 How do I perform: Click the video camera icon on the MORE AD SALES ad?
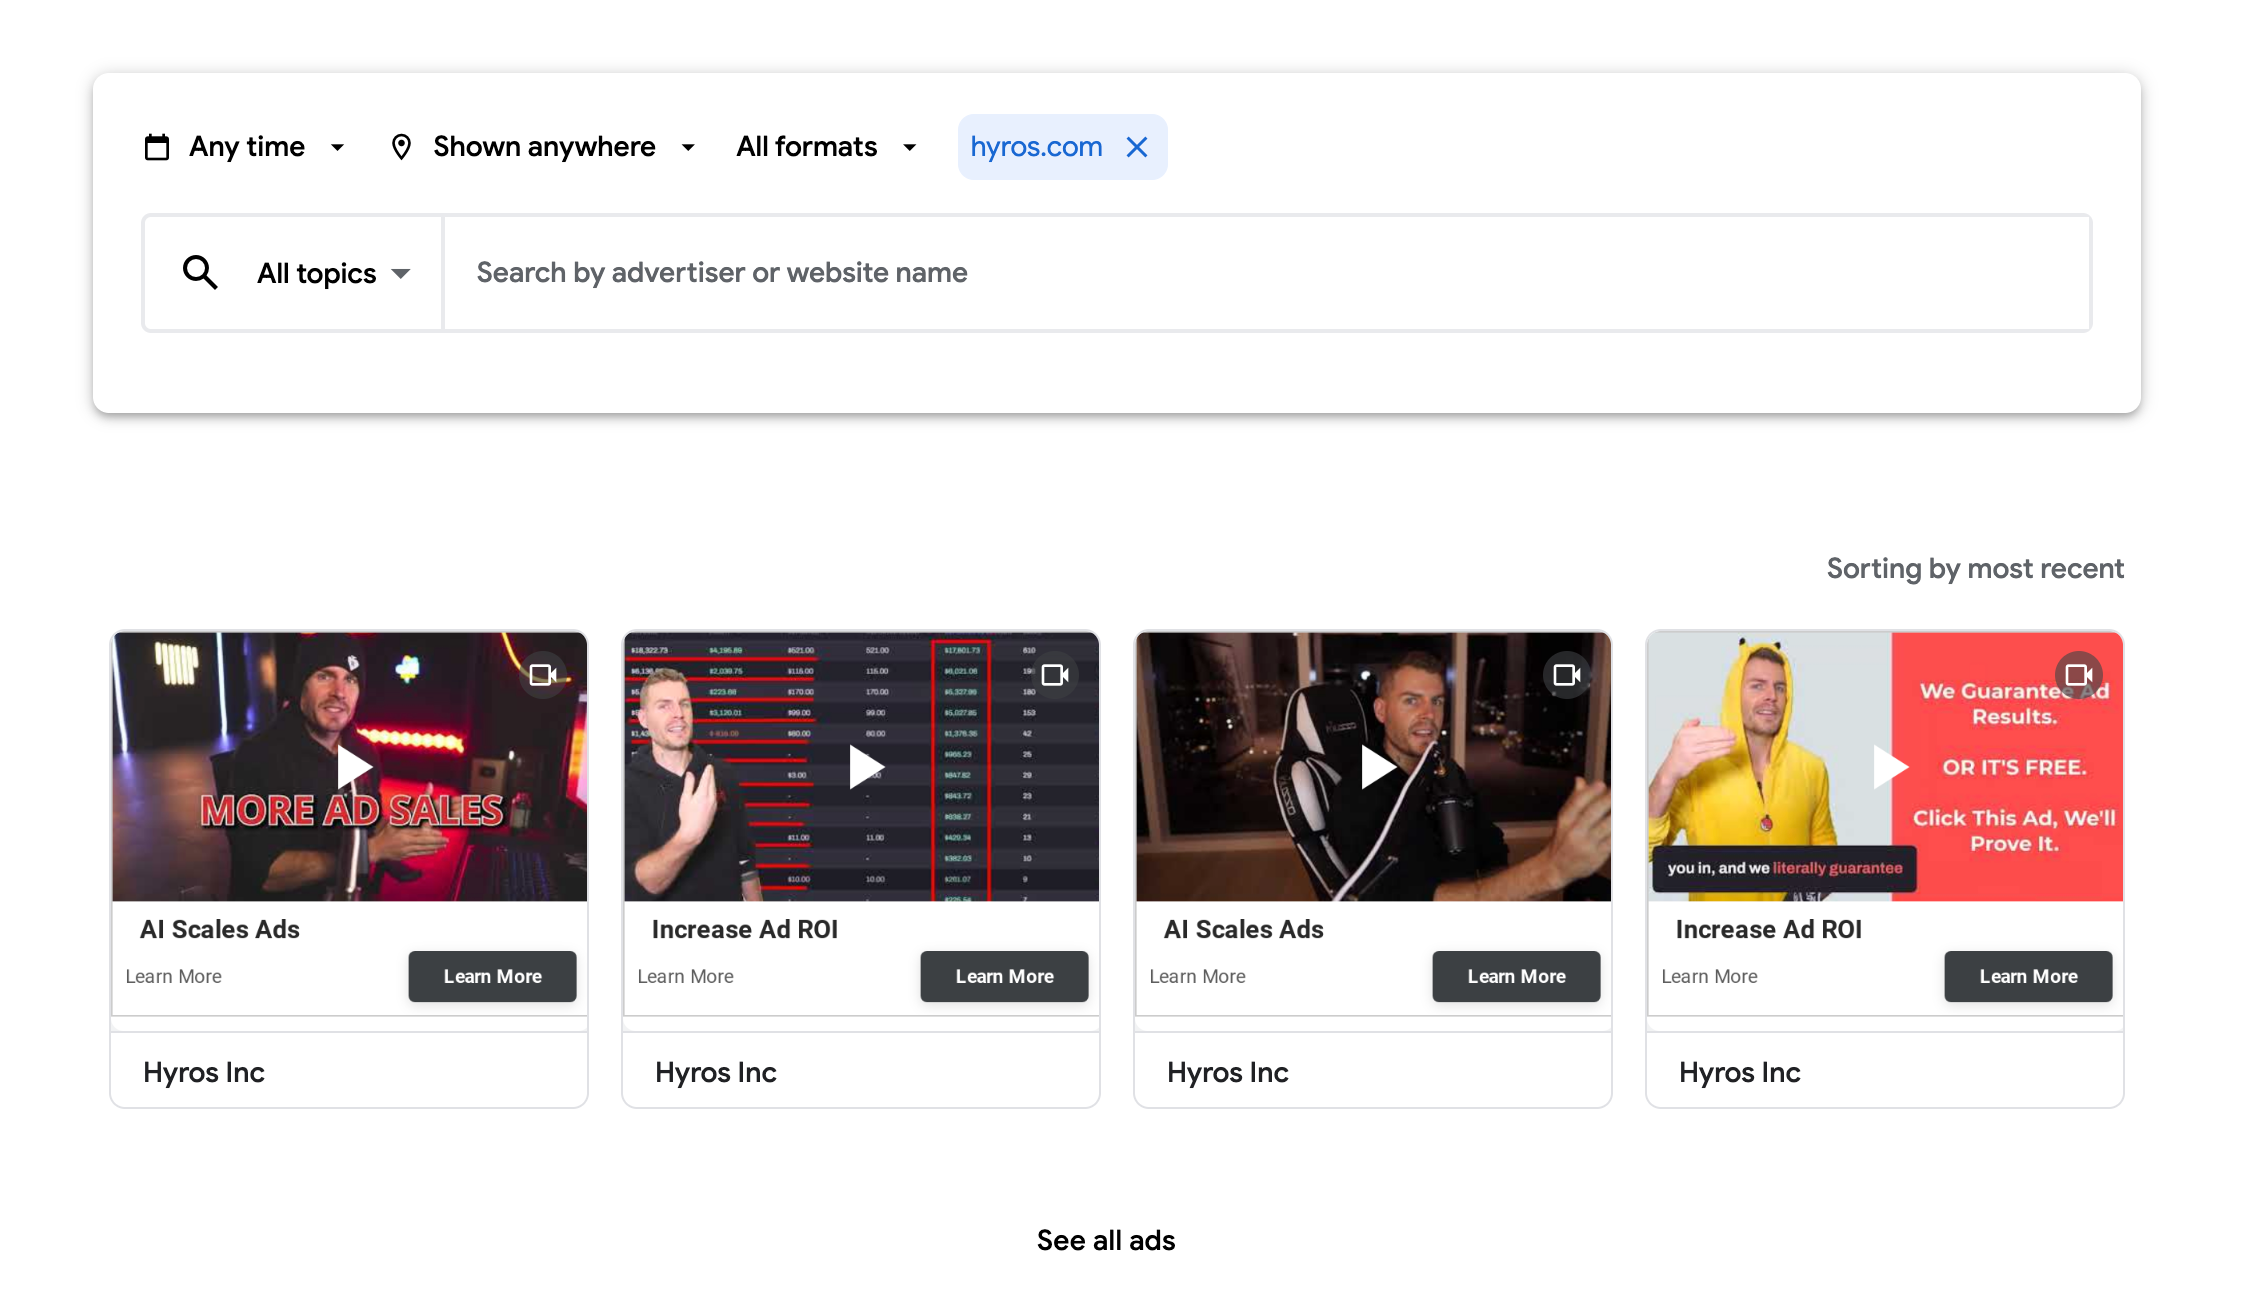(x=543, y=674)
